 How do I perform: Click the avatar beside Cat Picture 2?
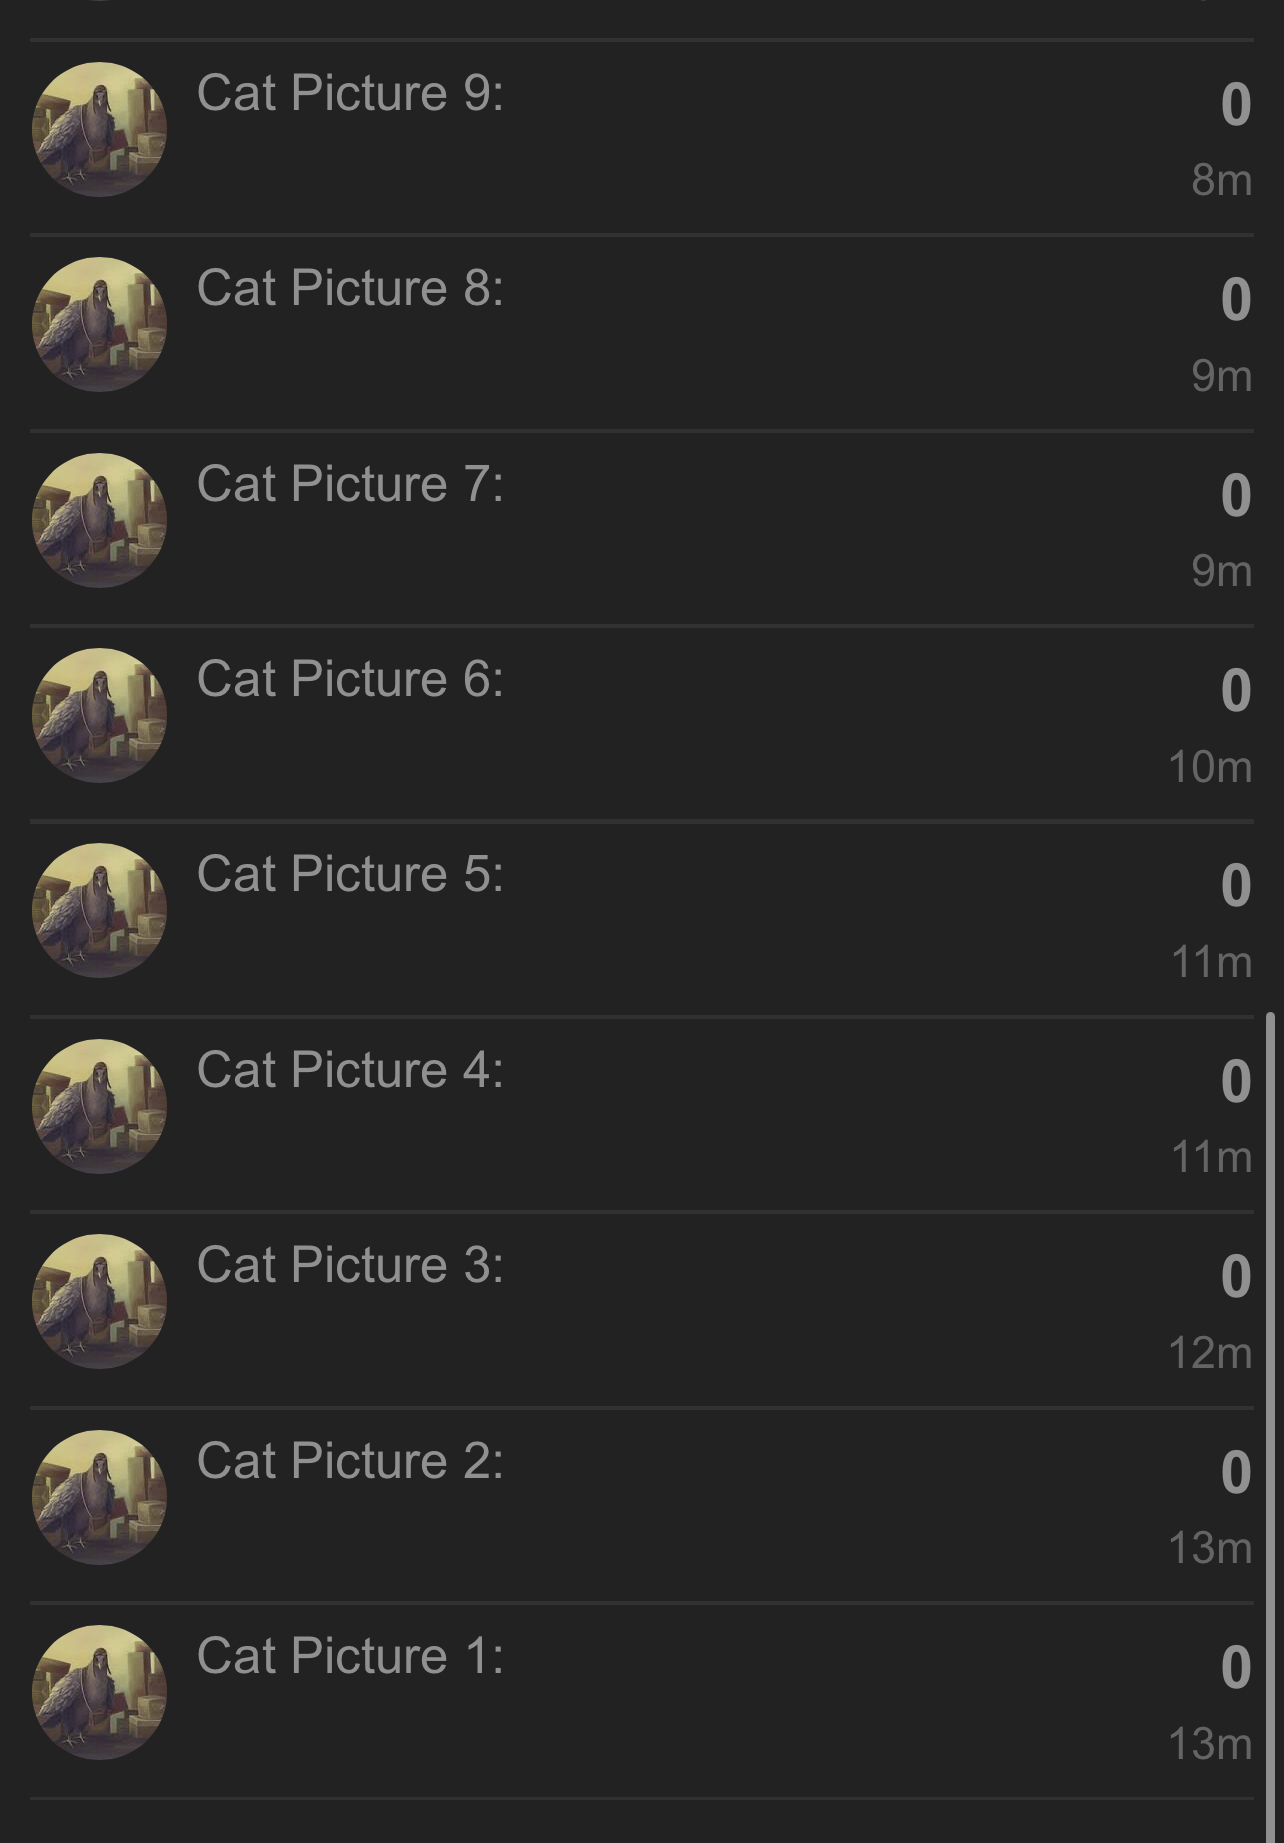(x=99, y=1498)
